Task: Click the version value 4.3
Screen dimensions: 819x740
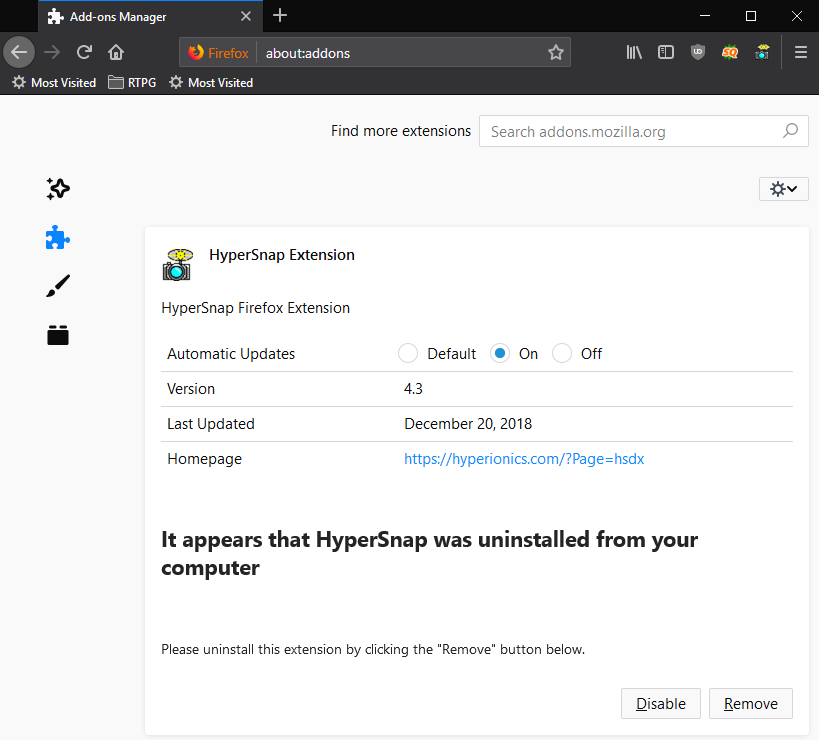Action: [x=413, y=389]
